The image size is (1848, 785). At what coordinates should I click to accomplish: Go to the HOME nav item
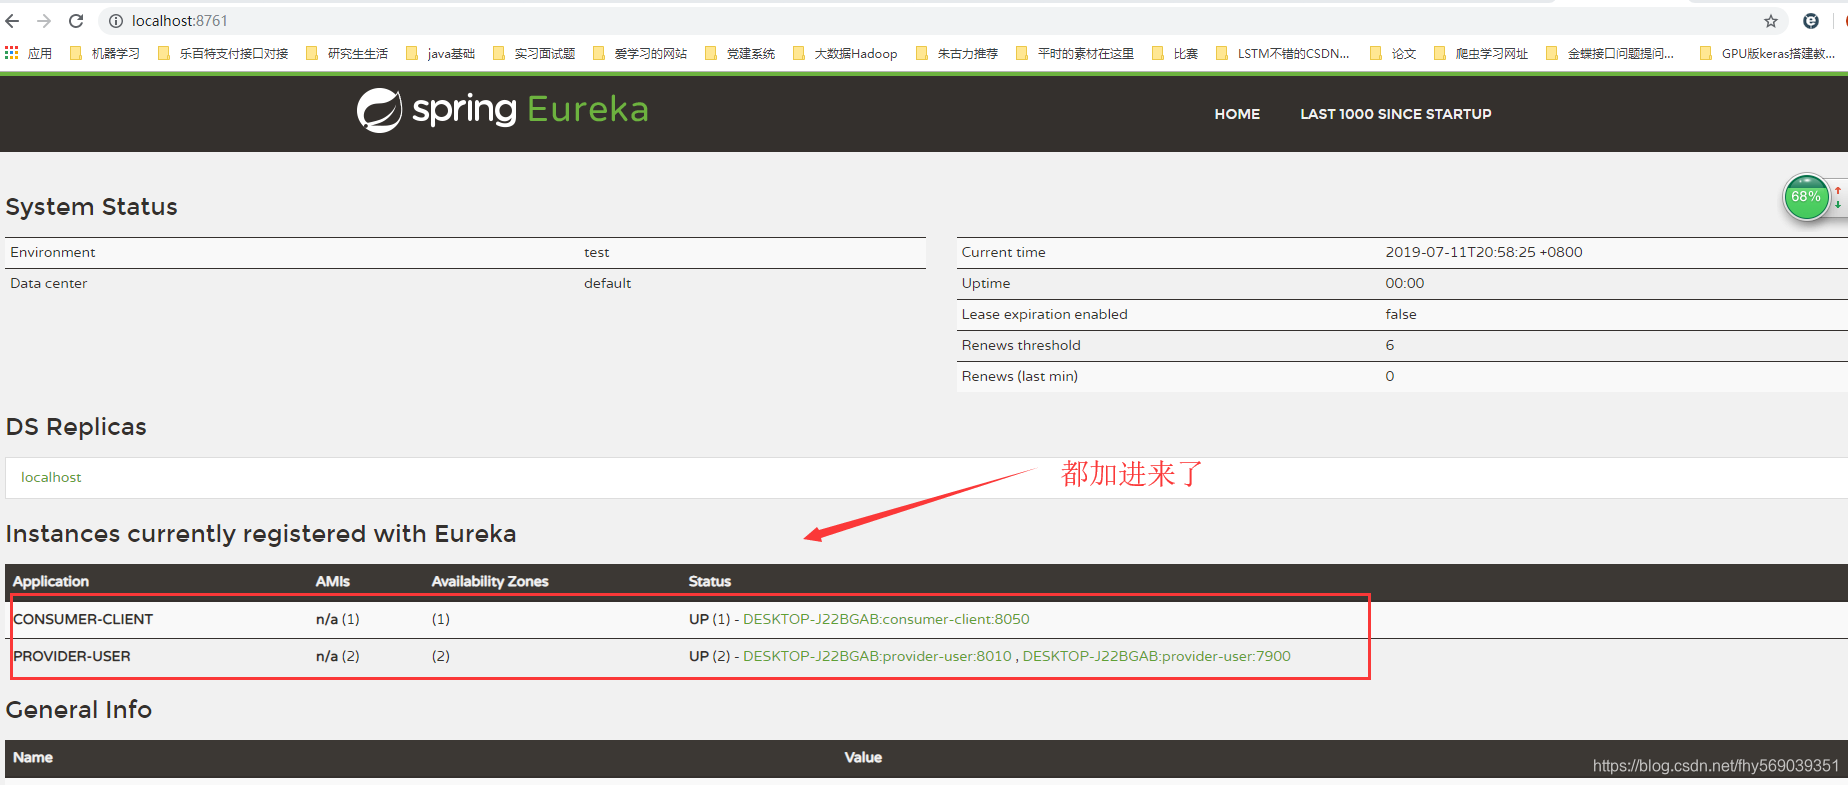(1237, 114)
